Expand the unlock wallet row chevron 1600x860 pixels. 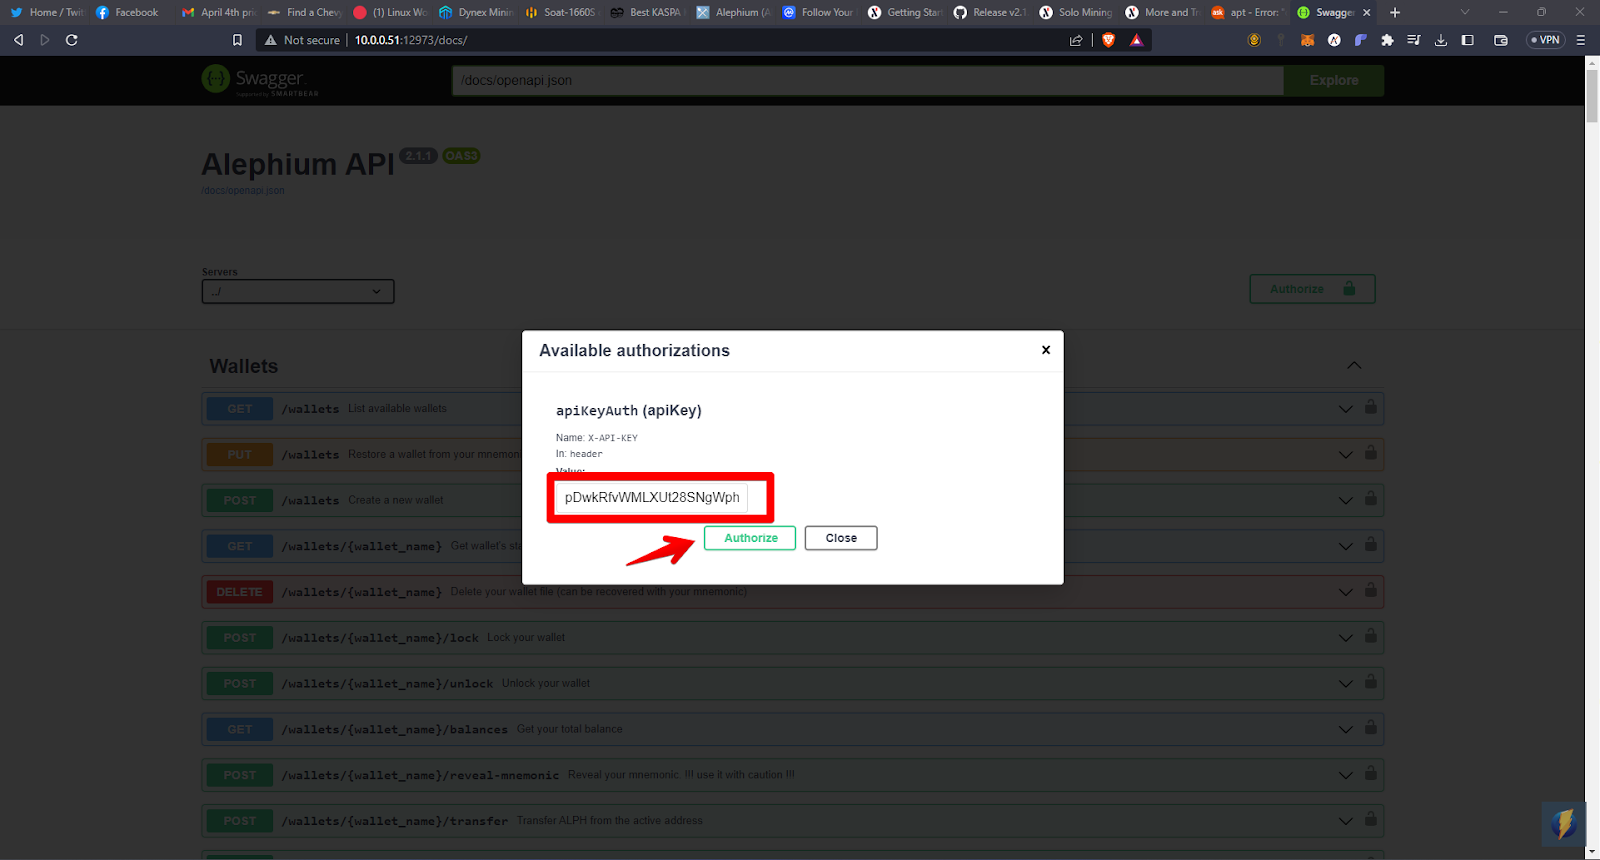tap(1346, 684)
